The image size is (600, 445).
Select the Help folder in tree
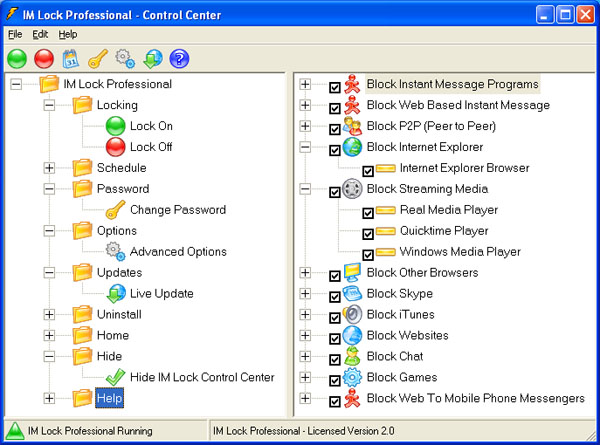tap(109, 398)
